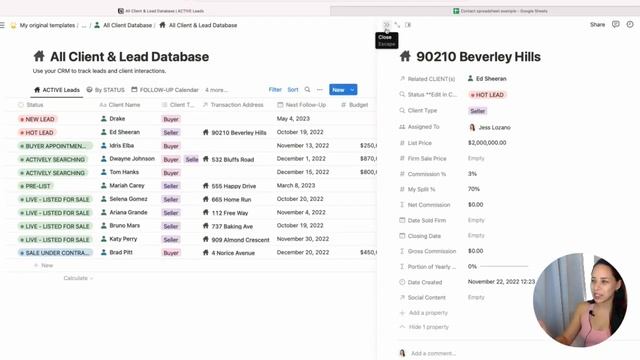Click Sort in database toolbar
The image size is (640, 360).
coord(293,89)
